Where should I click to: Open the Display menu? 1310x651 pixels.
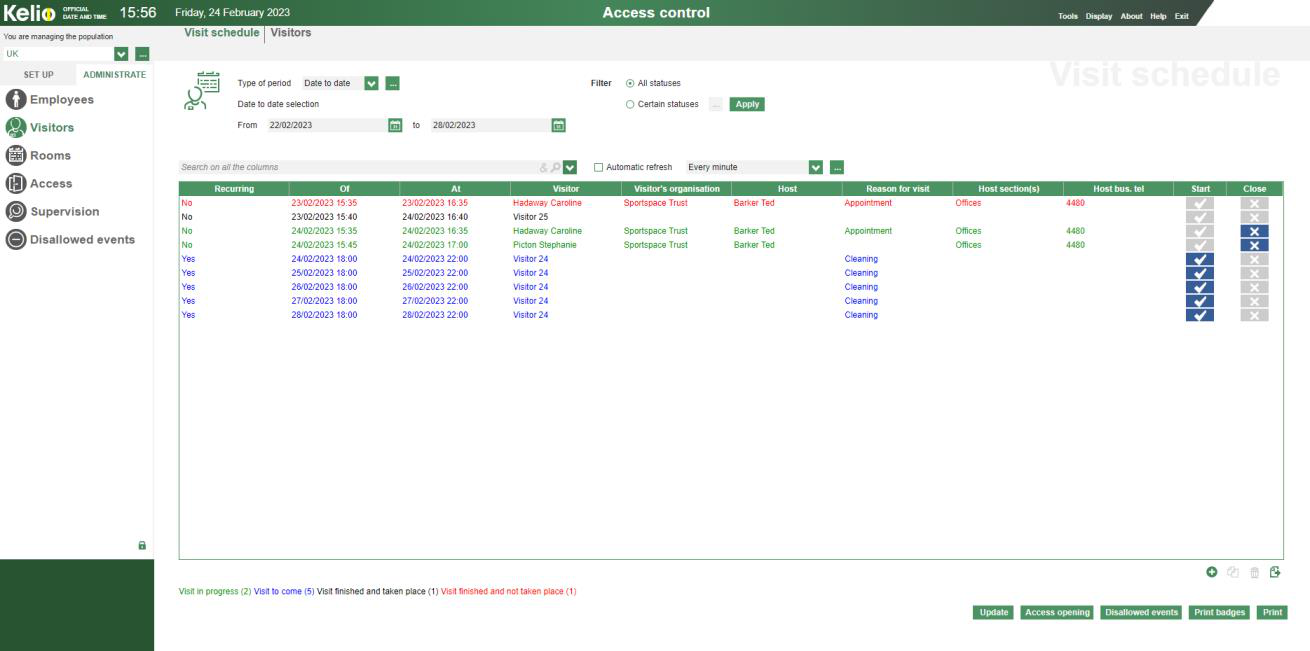click(1099, 16)
